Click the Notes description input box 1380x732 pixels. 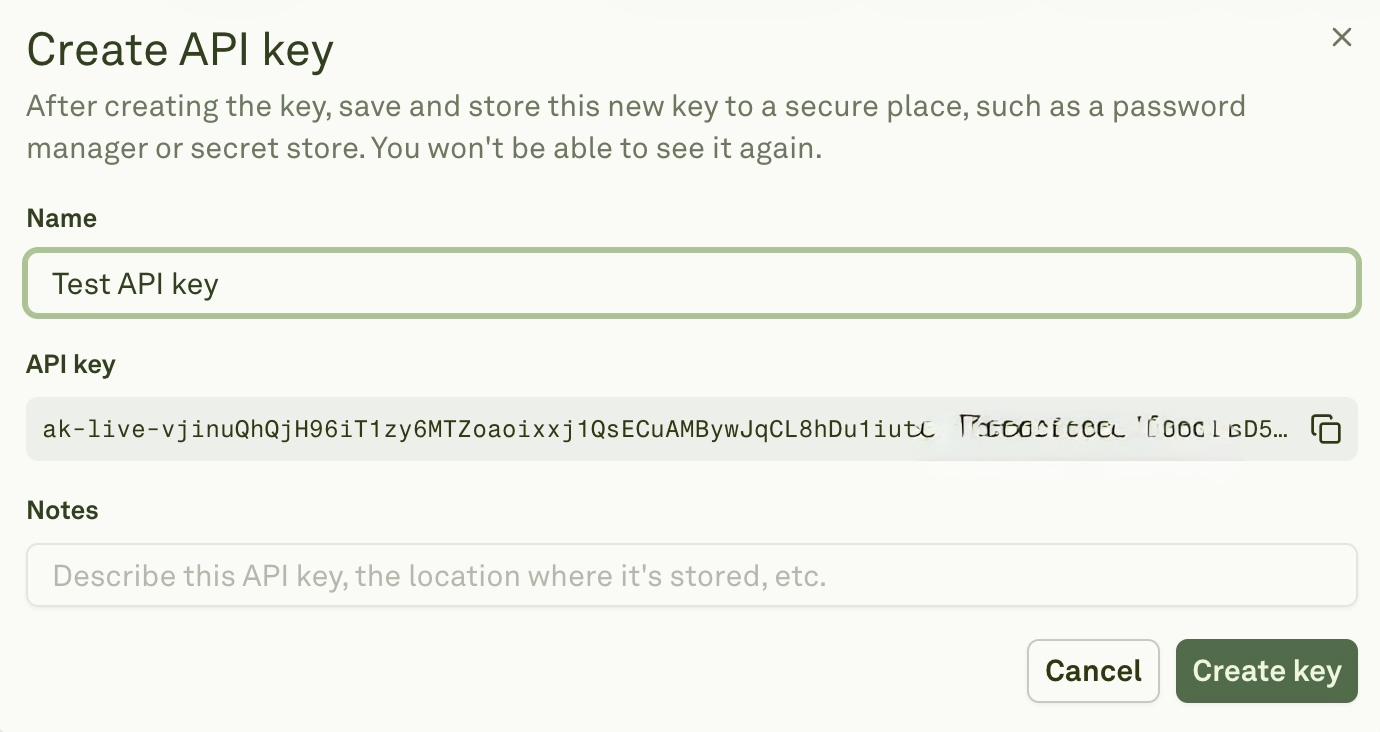click(690, 575)
